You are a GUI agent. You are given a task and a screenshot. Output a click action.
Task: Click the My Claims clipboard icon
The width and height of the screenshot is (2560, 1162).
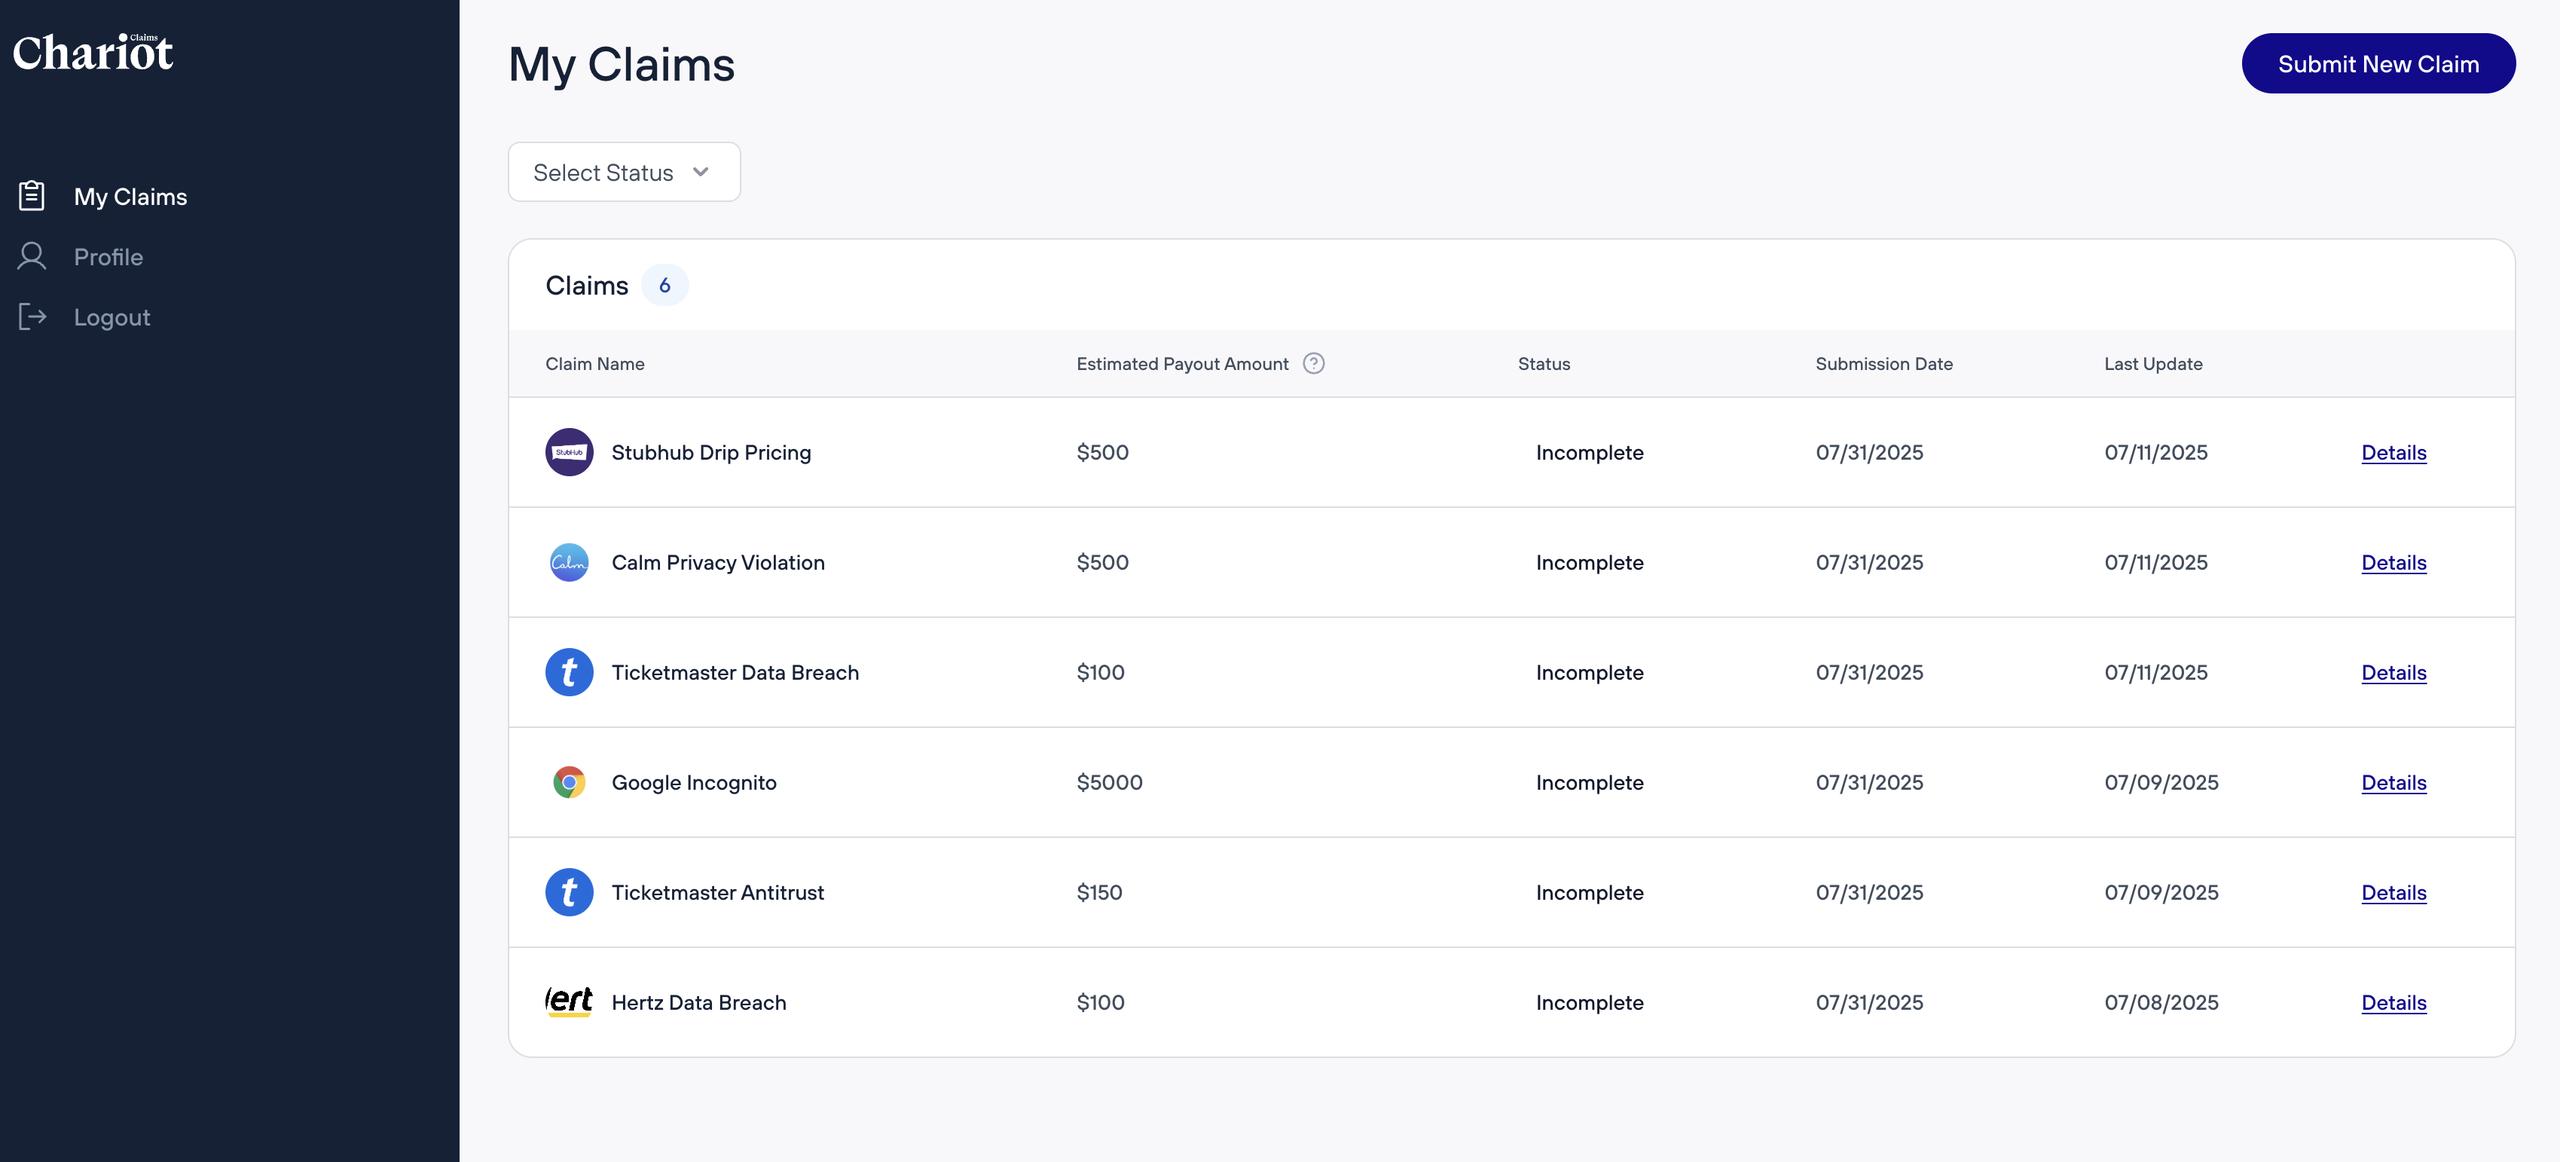[x=32, y=196]
